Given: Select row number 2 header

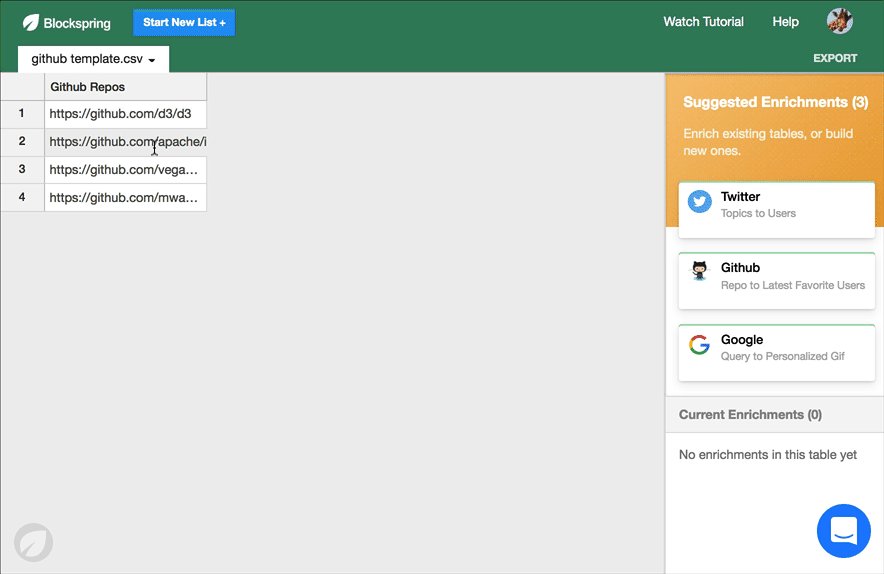Looking at the screenshot, I should [x=22, y=142].
